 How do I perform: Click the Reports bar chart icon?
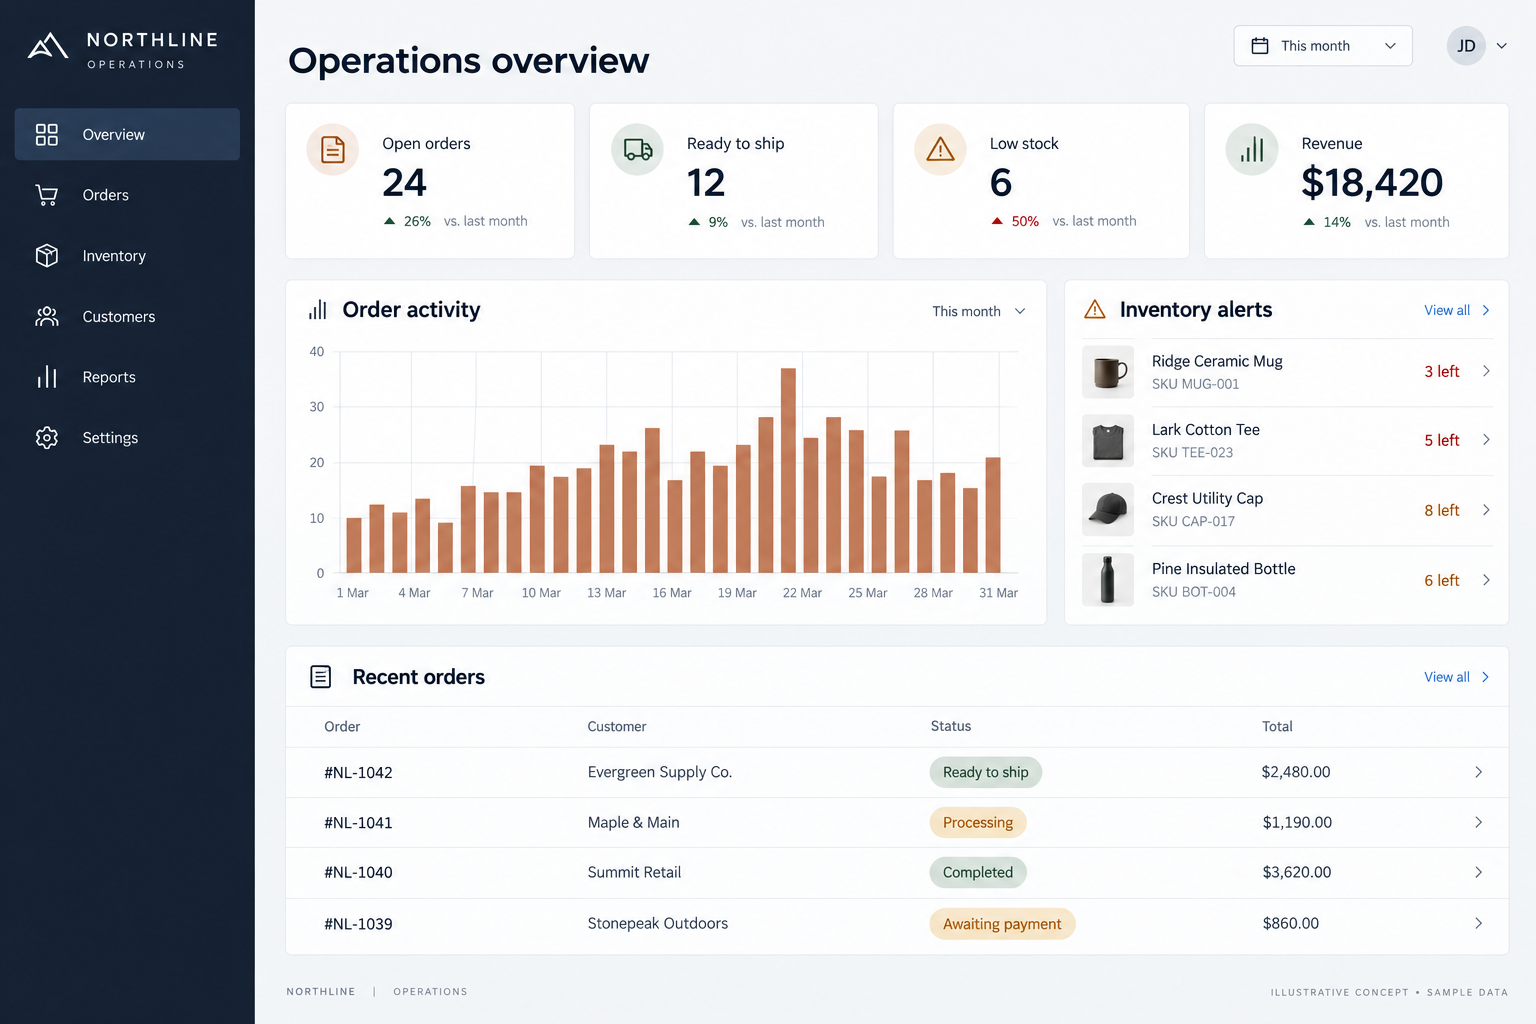(47, 377)
